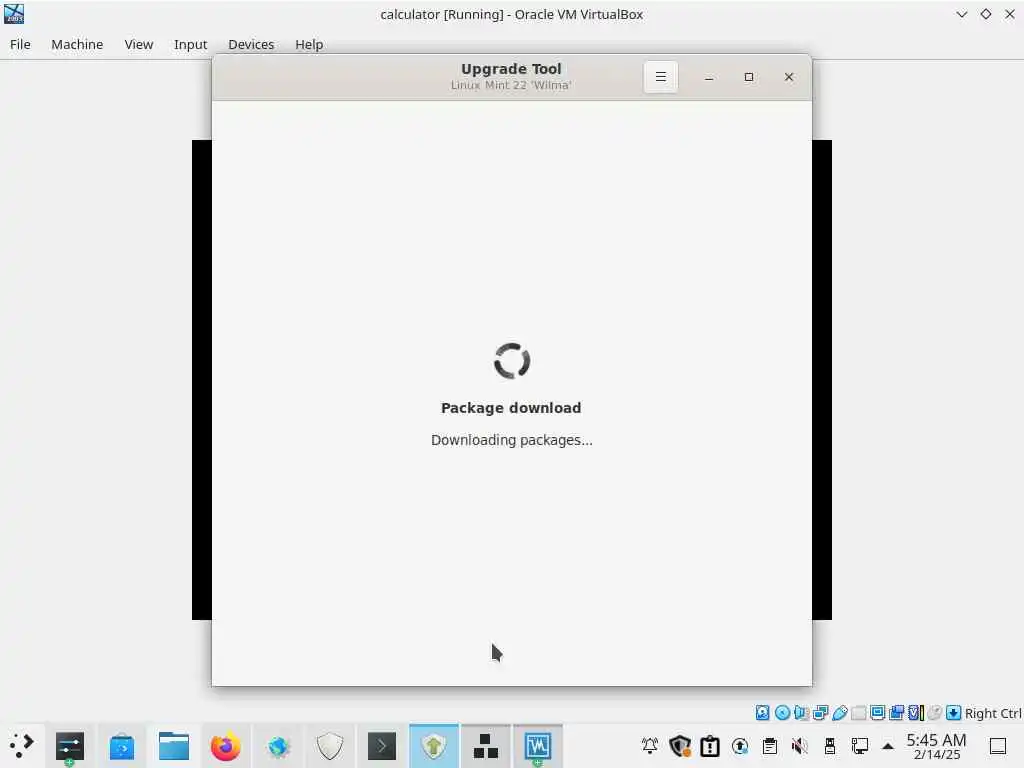The height and width of the screenshot is (768, 1024).
Task: Open System Settings from the taskbar
Action: click(70, 746)
